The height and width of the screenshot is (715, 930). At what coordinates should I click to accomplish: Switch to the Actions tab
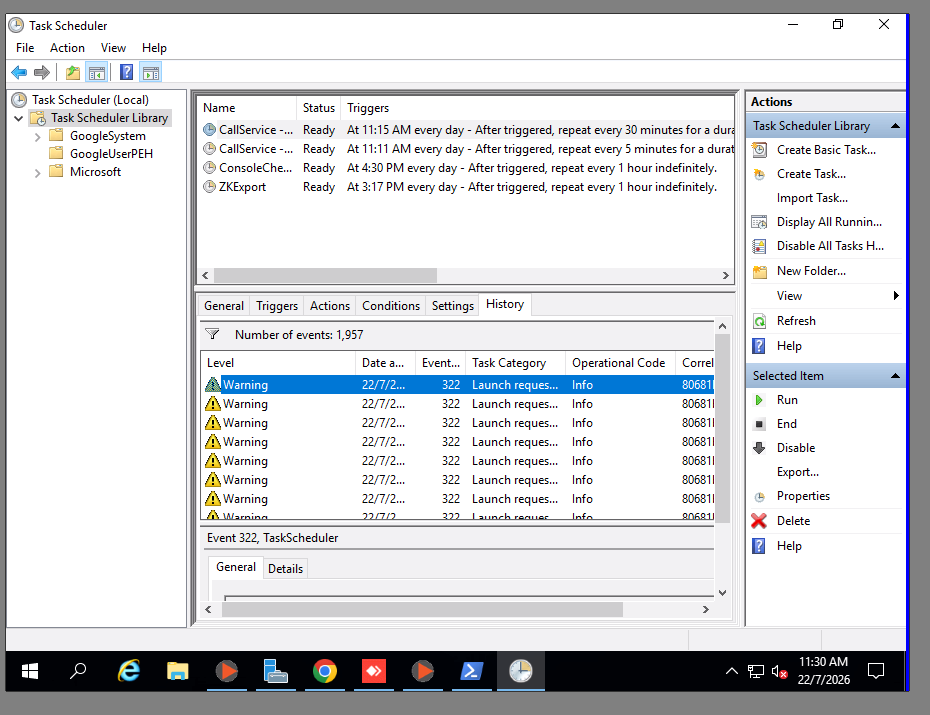(x=330, y=306)
